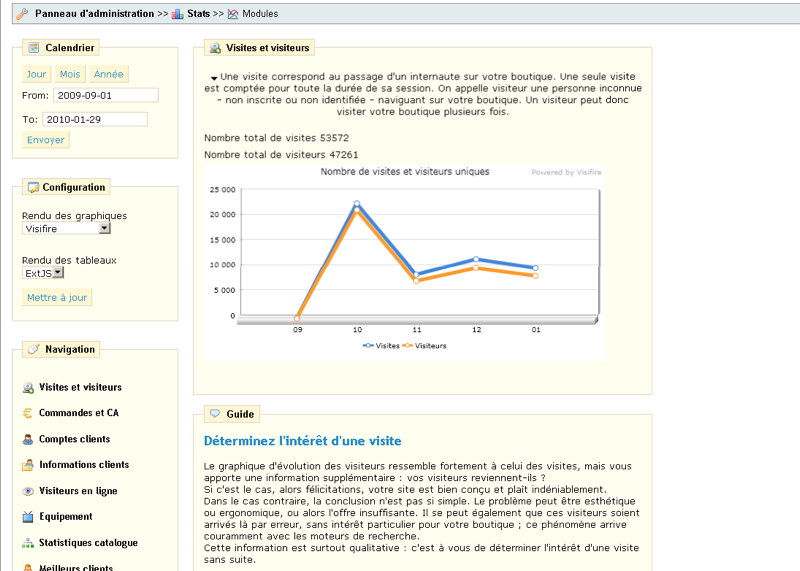Image resolution: width=800 pixels, height=571 pixels.
Task: Select the Mois calendar range
Action: point(70,74)
